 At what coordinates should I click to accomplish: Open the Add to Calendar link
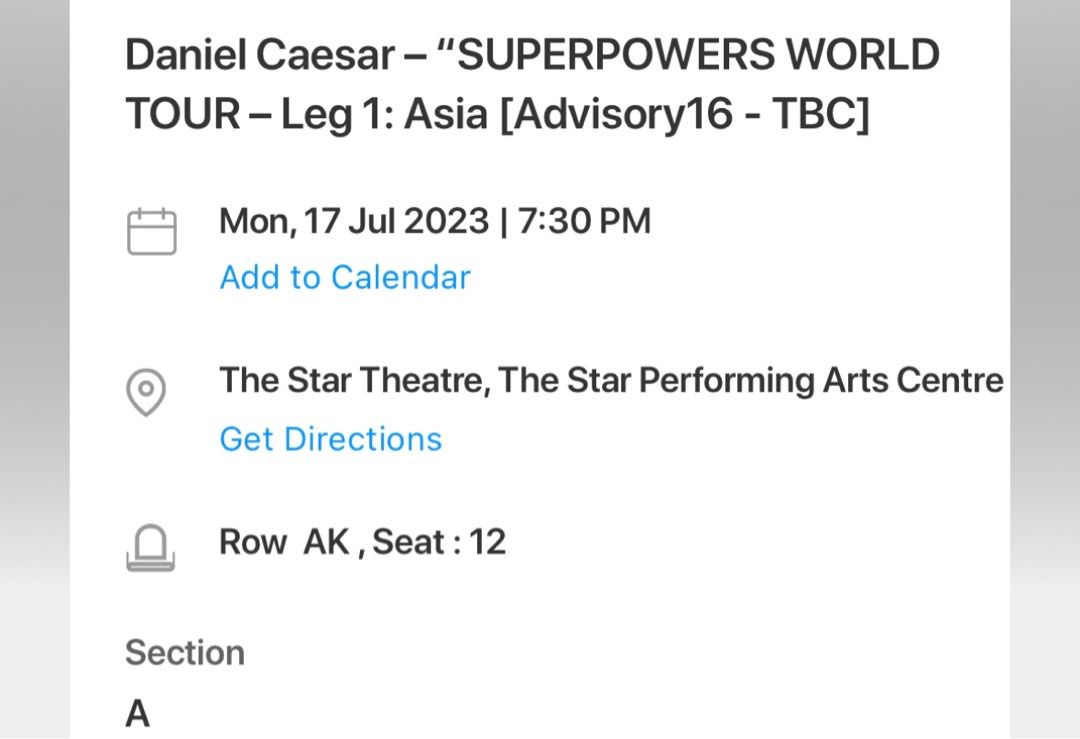pos(344,277)
